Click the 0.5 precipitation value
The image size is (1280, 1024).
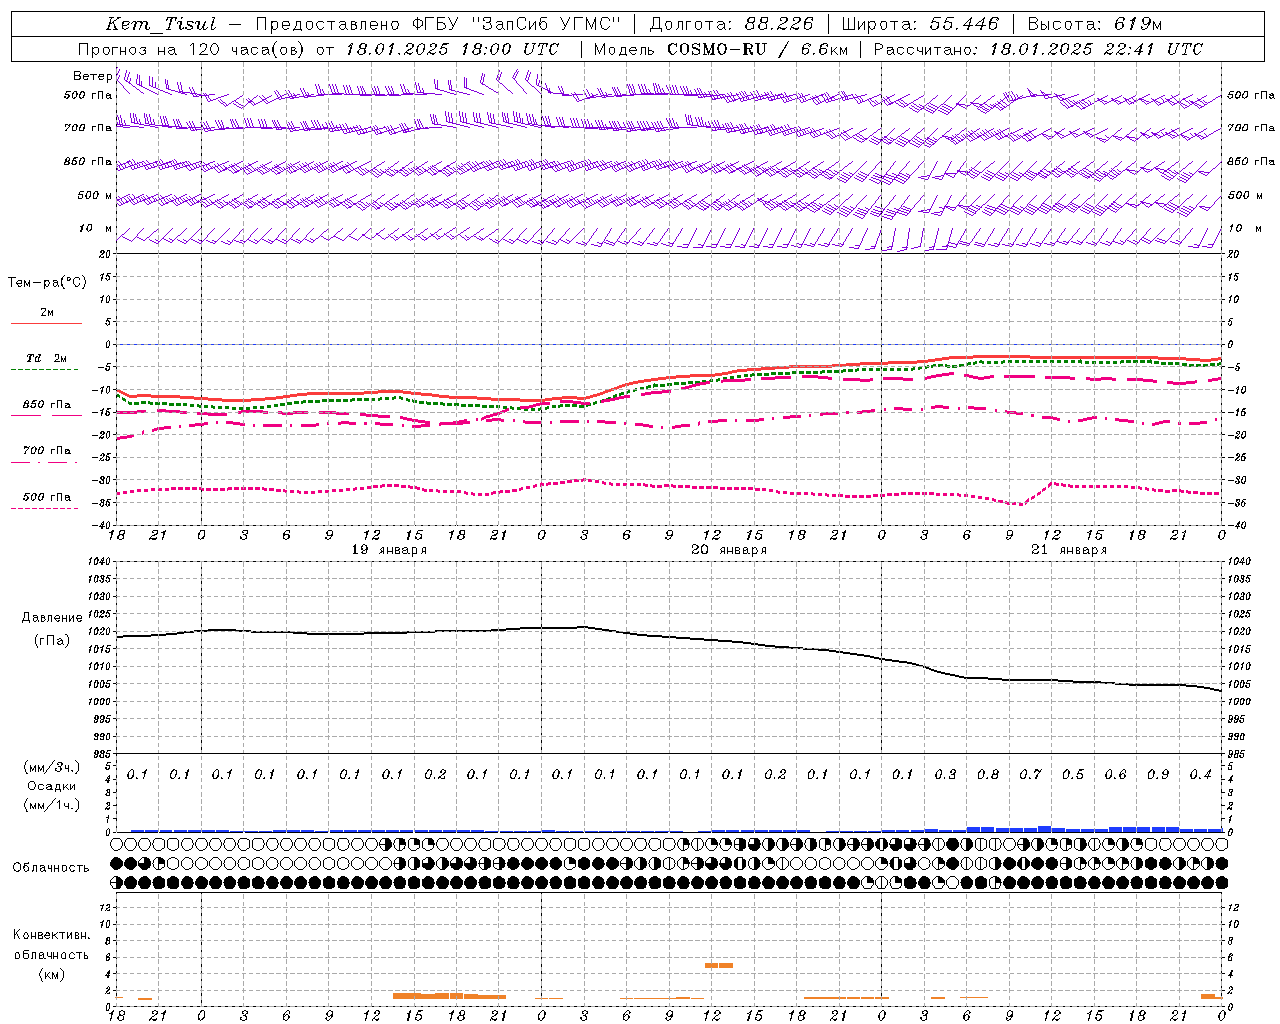1073,774
